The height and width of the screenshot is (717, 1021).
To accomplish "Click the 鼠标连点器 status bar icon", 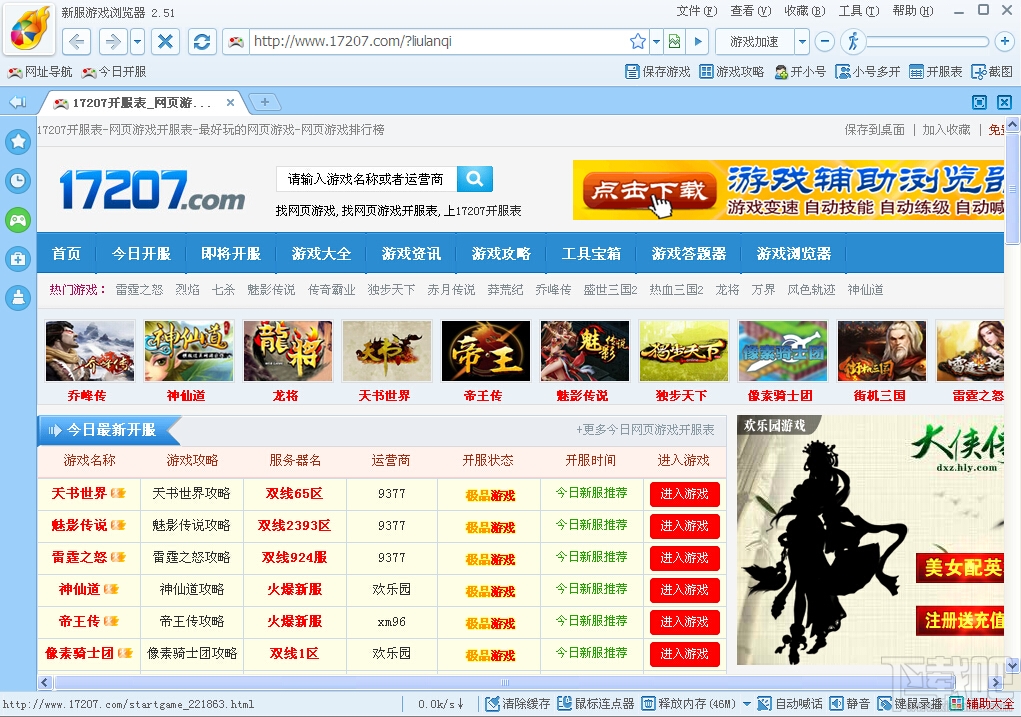I will [x=596, y=704].
